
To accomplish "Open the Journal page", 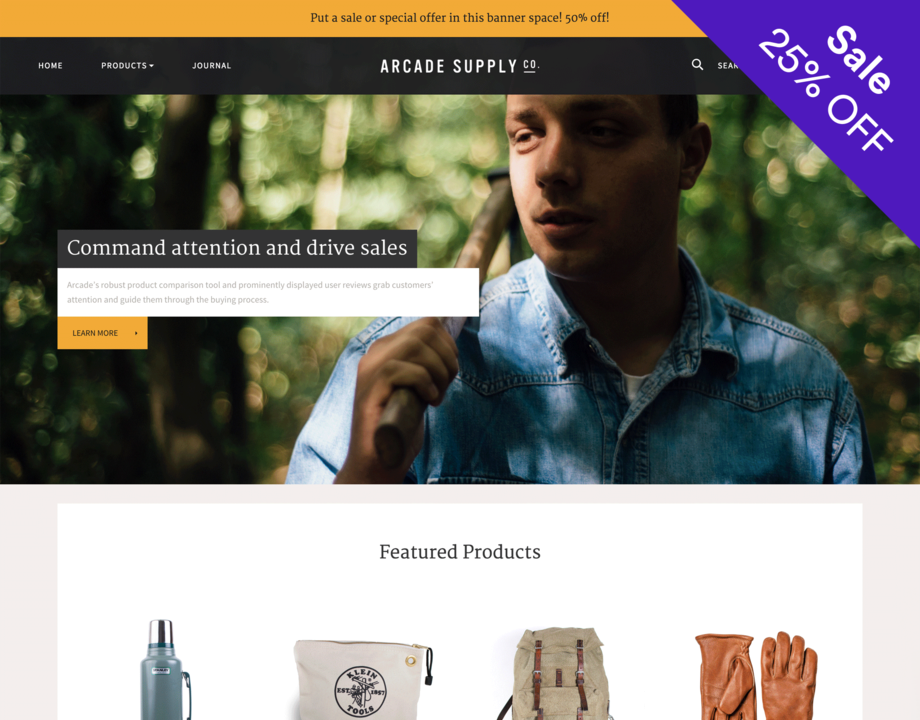I will point(212,66).
